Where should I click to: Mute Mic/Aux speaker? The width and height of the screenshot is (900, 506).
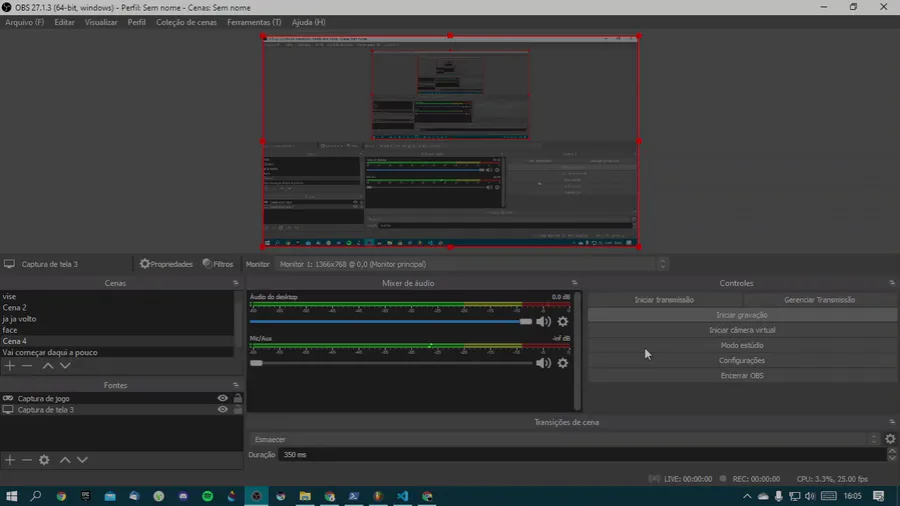click(544, 363)
